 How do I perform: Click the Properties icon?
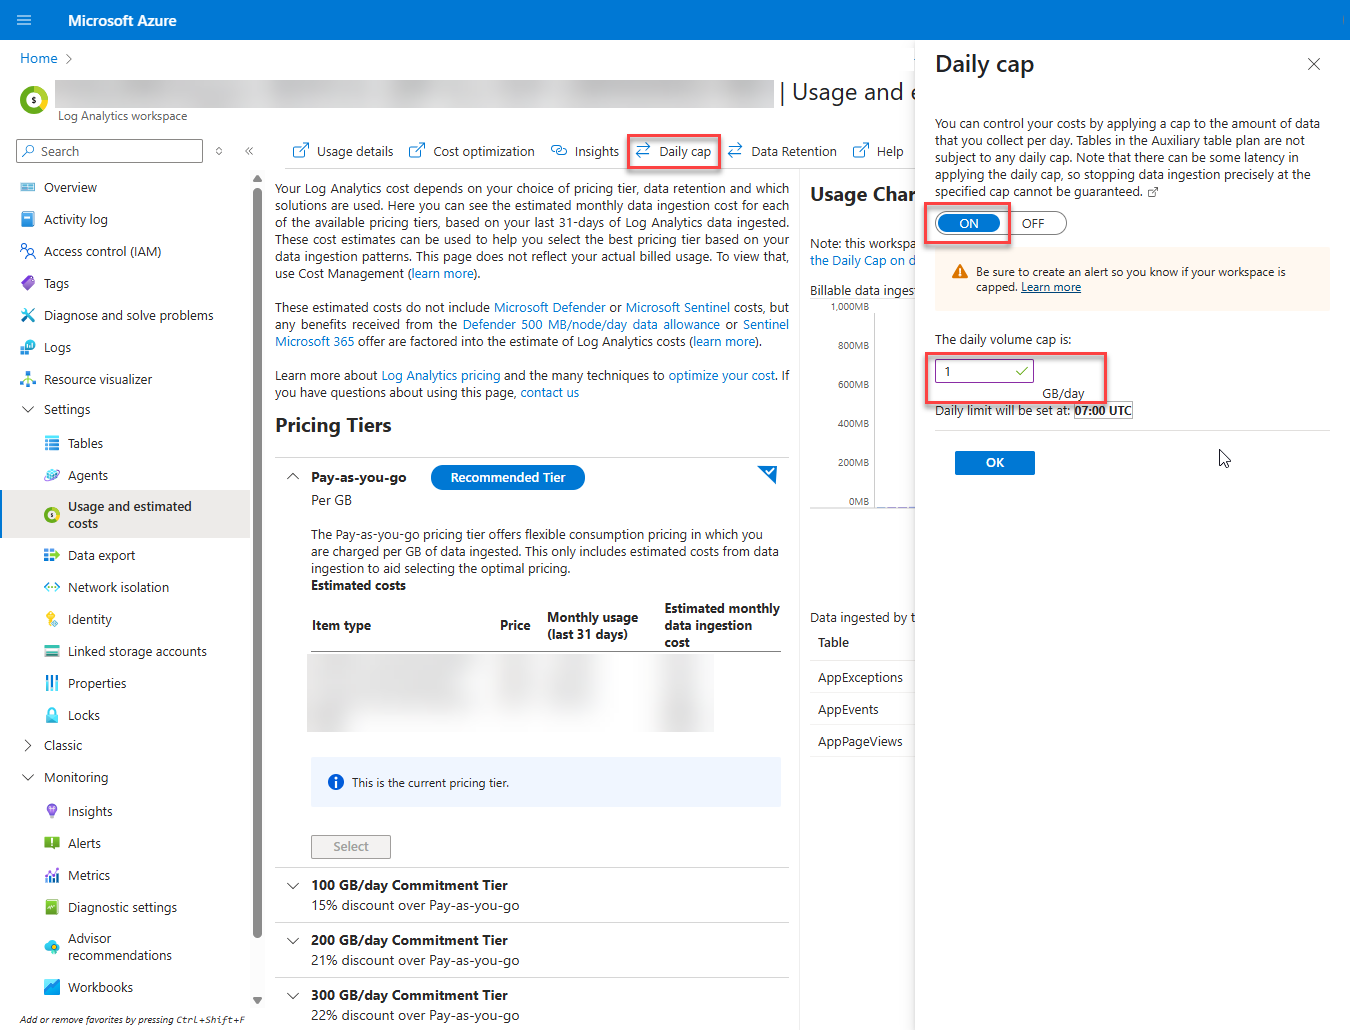coord(52,683)
